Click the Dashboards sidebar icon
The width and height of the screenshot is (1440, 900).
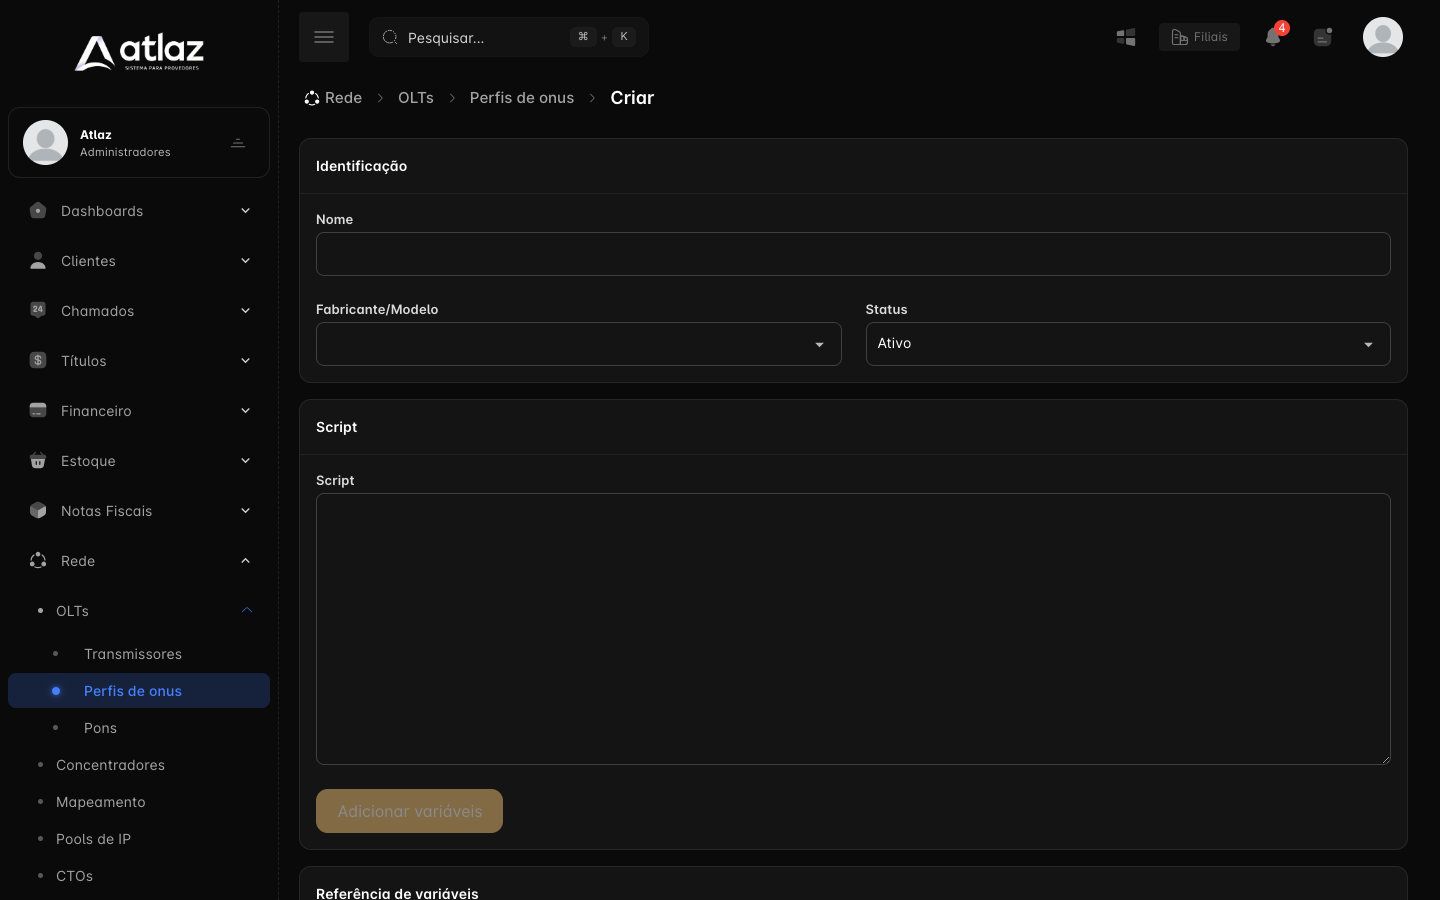tap(38, 211)
